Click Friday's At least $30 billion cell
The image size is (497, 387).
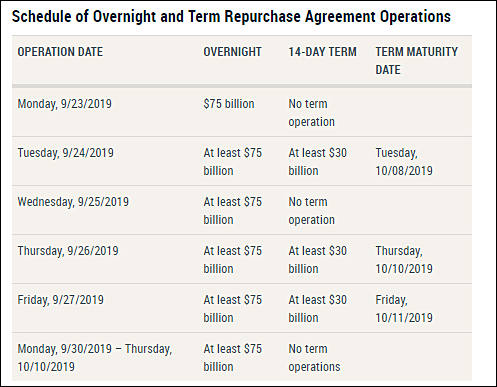click(x=317, y=309)
